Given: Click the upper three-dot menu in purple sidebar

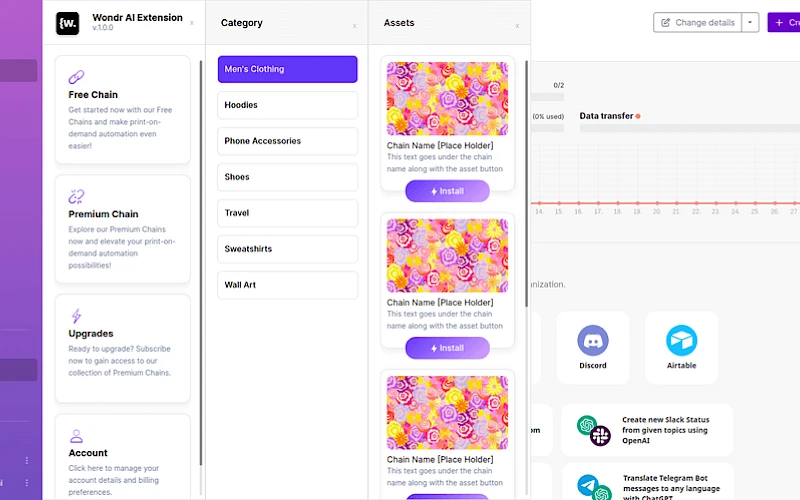Looking at the screenshot, I should coord(27,461).
